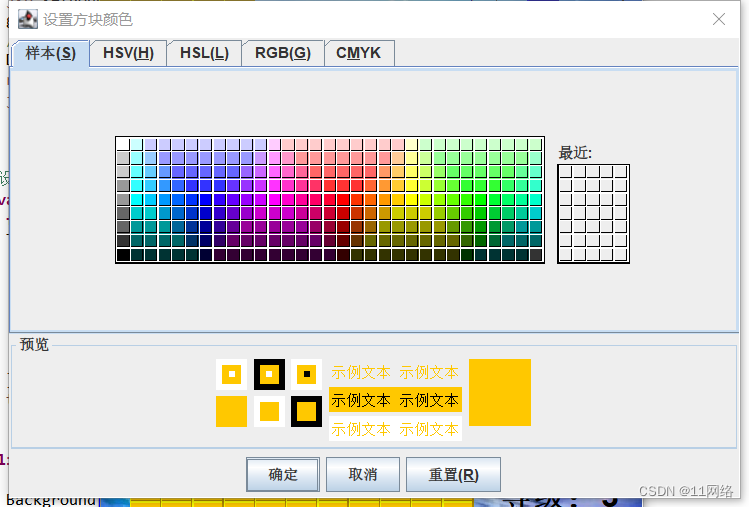749x507 pixels.
Task: Pick the pure cyan swatch in the palette
Action: 137,199
